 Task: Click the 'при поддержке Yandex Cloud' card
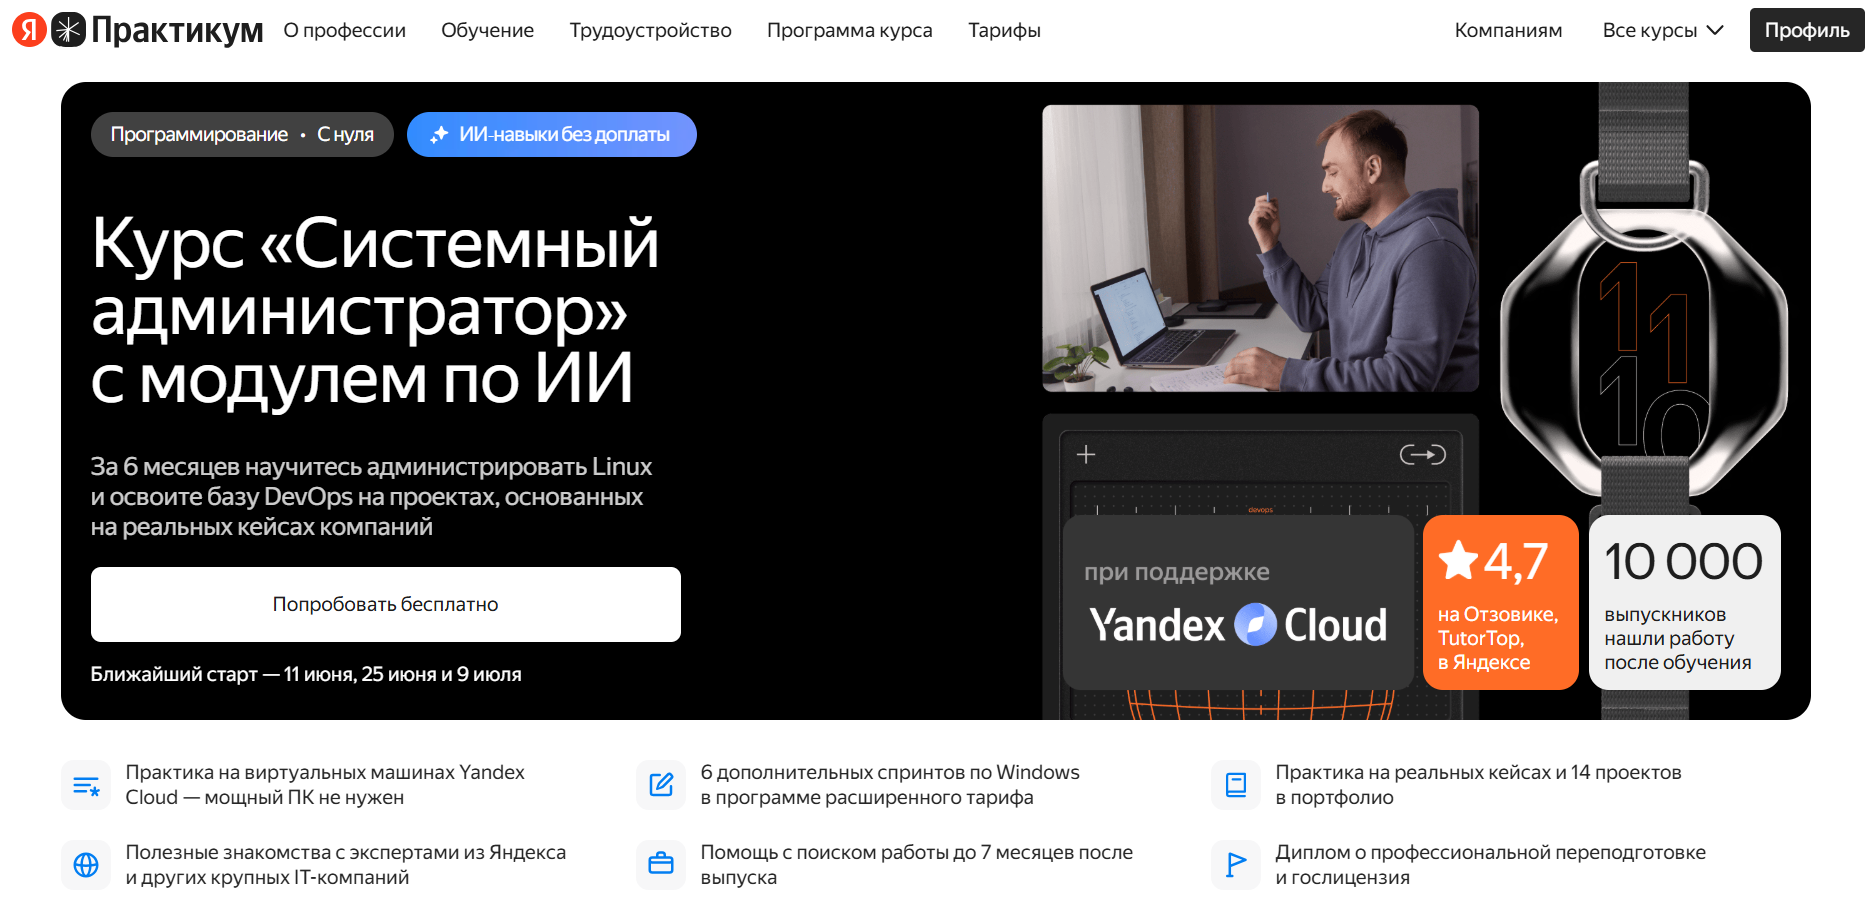coord(1238,602)
